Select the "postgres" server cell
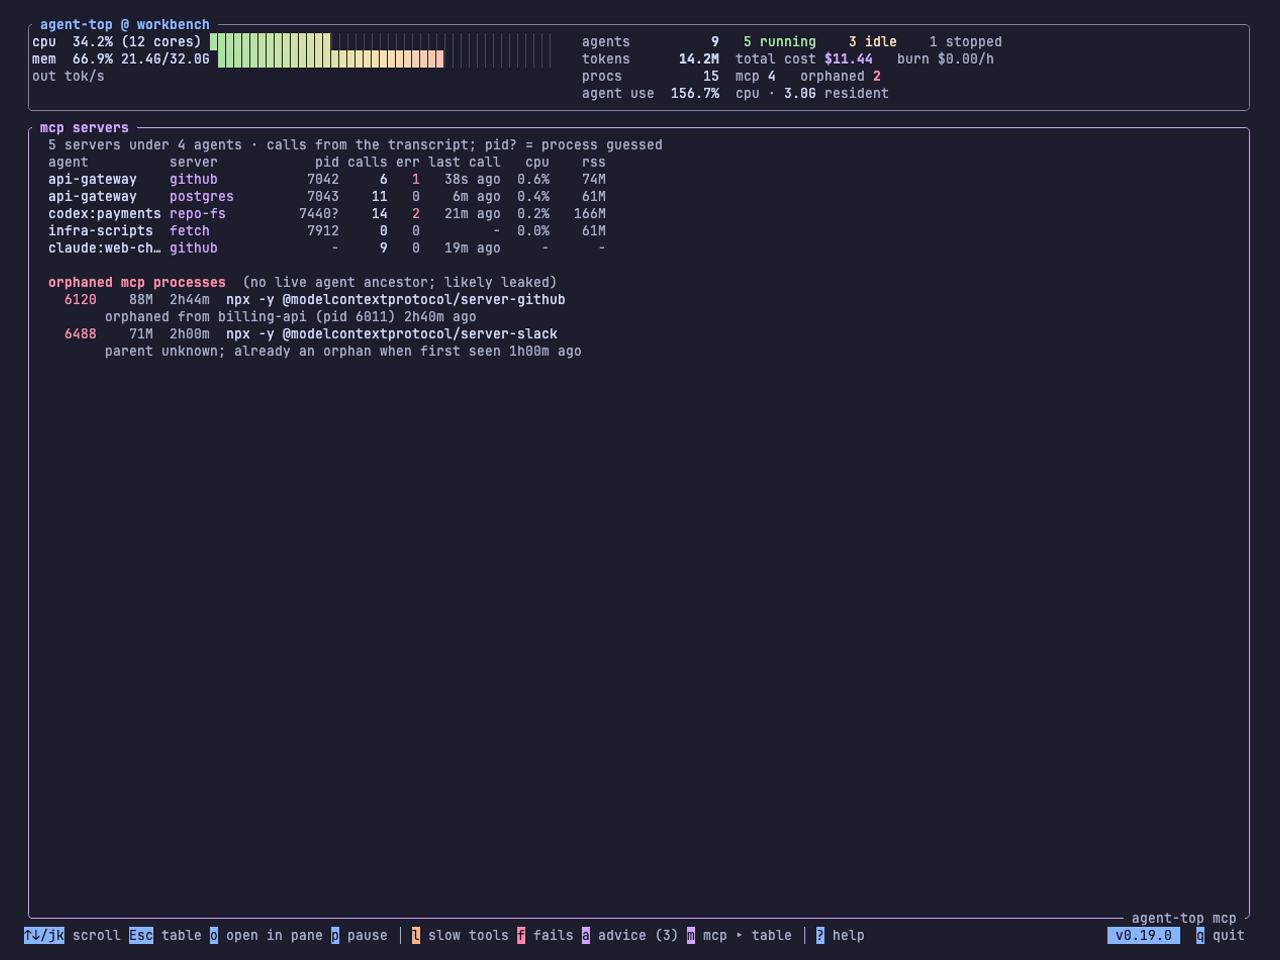The width and height of the screenshot is (1280, 960). [x=202, y=197]
